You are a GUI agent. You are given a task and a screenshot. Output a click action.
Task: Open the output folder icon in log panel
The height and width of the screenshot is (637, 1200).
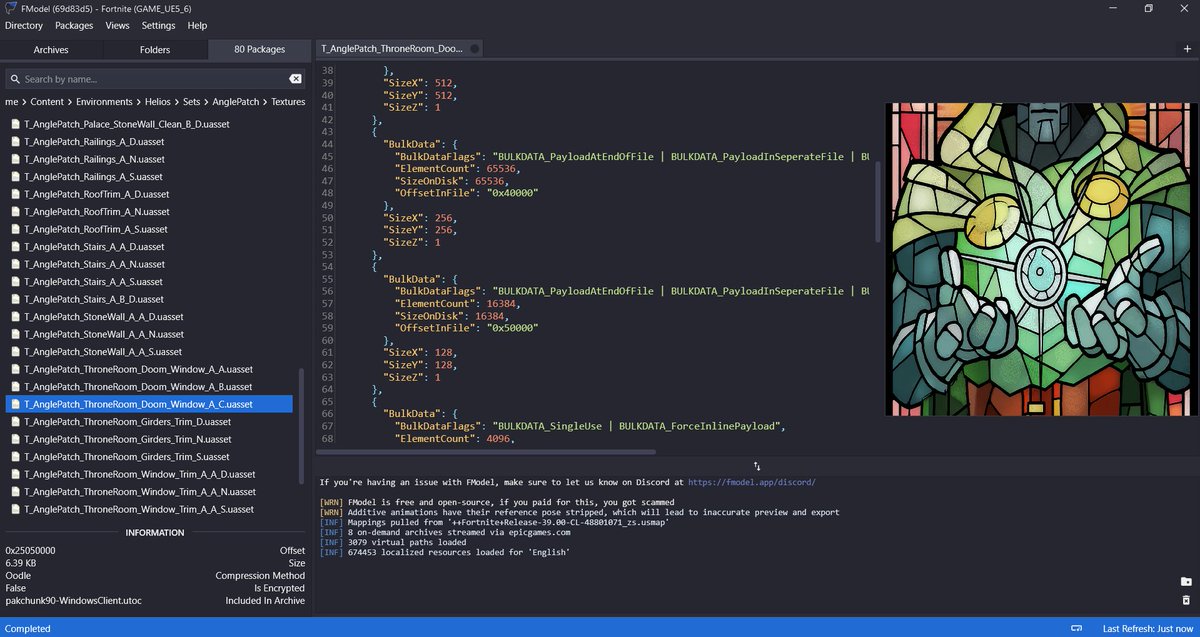[x=1186, y=581]
